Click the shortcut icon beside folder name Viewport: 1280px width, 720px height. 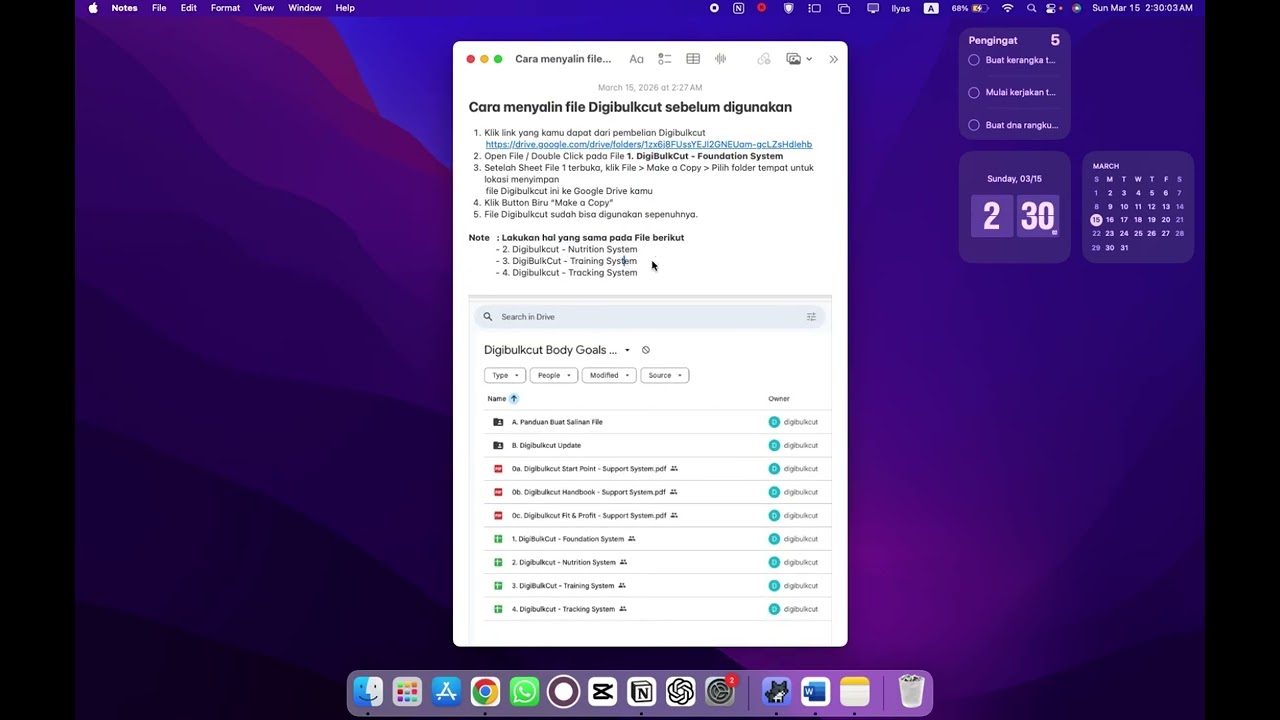(x=646, y=350)
